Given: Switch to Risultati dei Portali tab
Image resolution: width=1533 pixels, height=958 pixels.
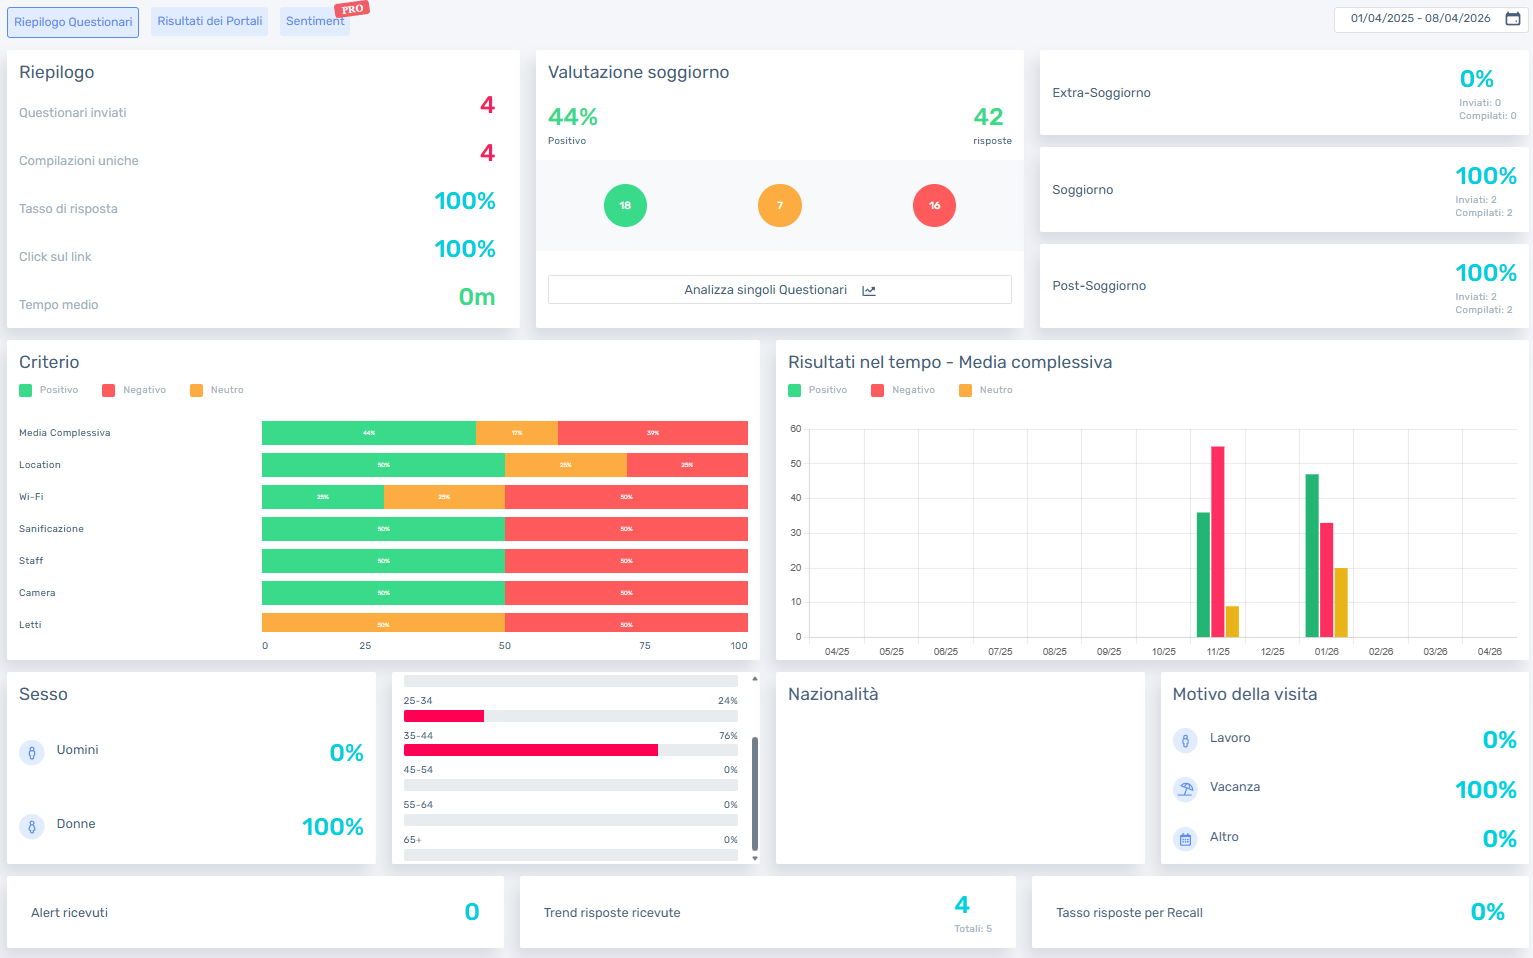Looking at the screenshot, I should 209,21.
